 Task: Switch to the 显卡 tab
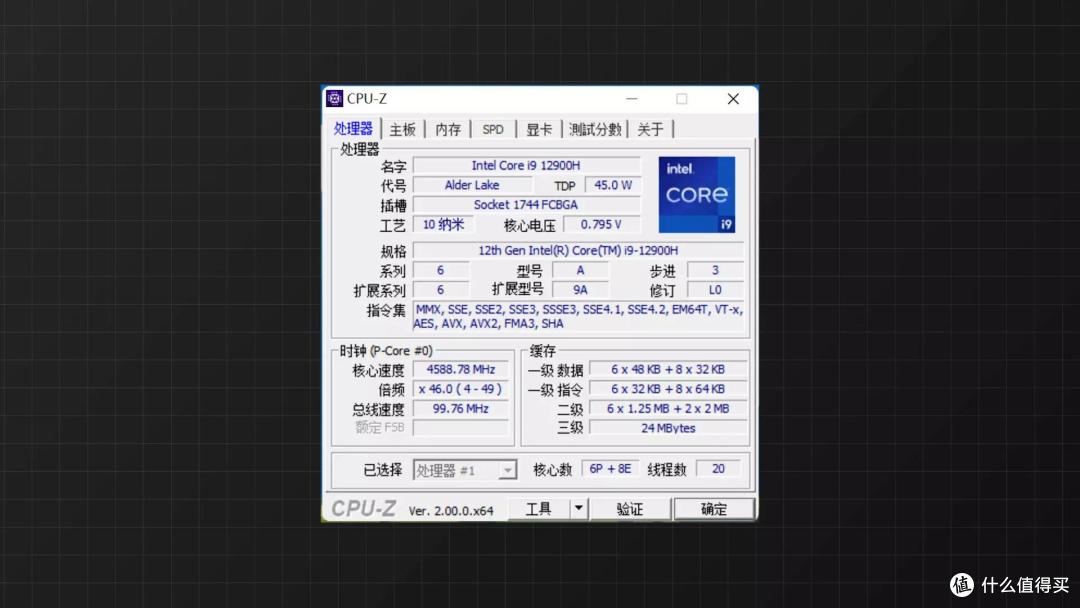point(539,129)
